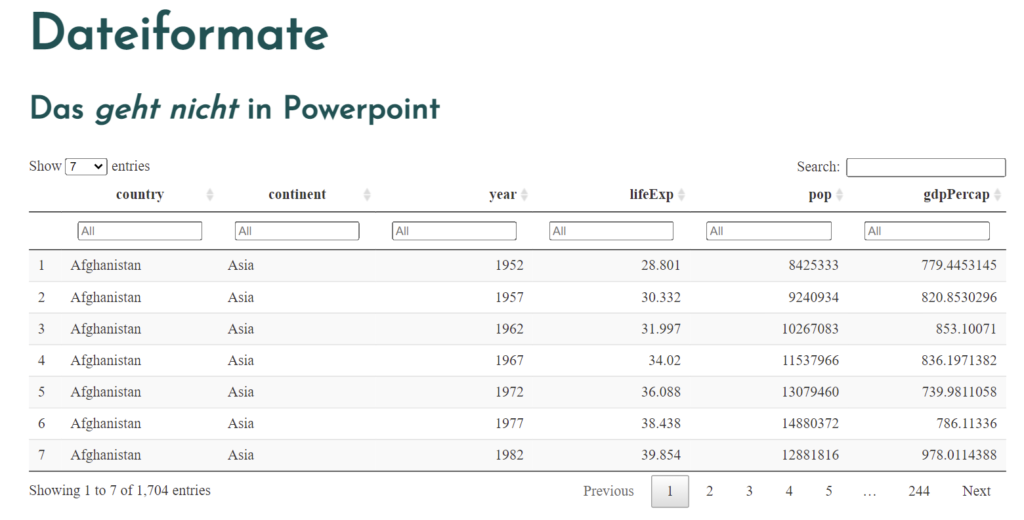Click lifeExp value 31.997

click(x=660, y=329)
